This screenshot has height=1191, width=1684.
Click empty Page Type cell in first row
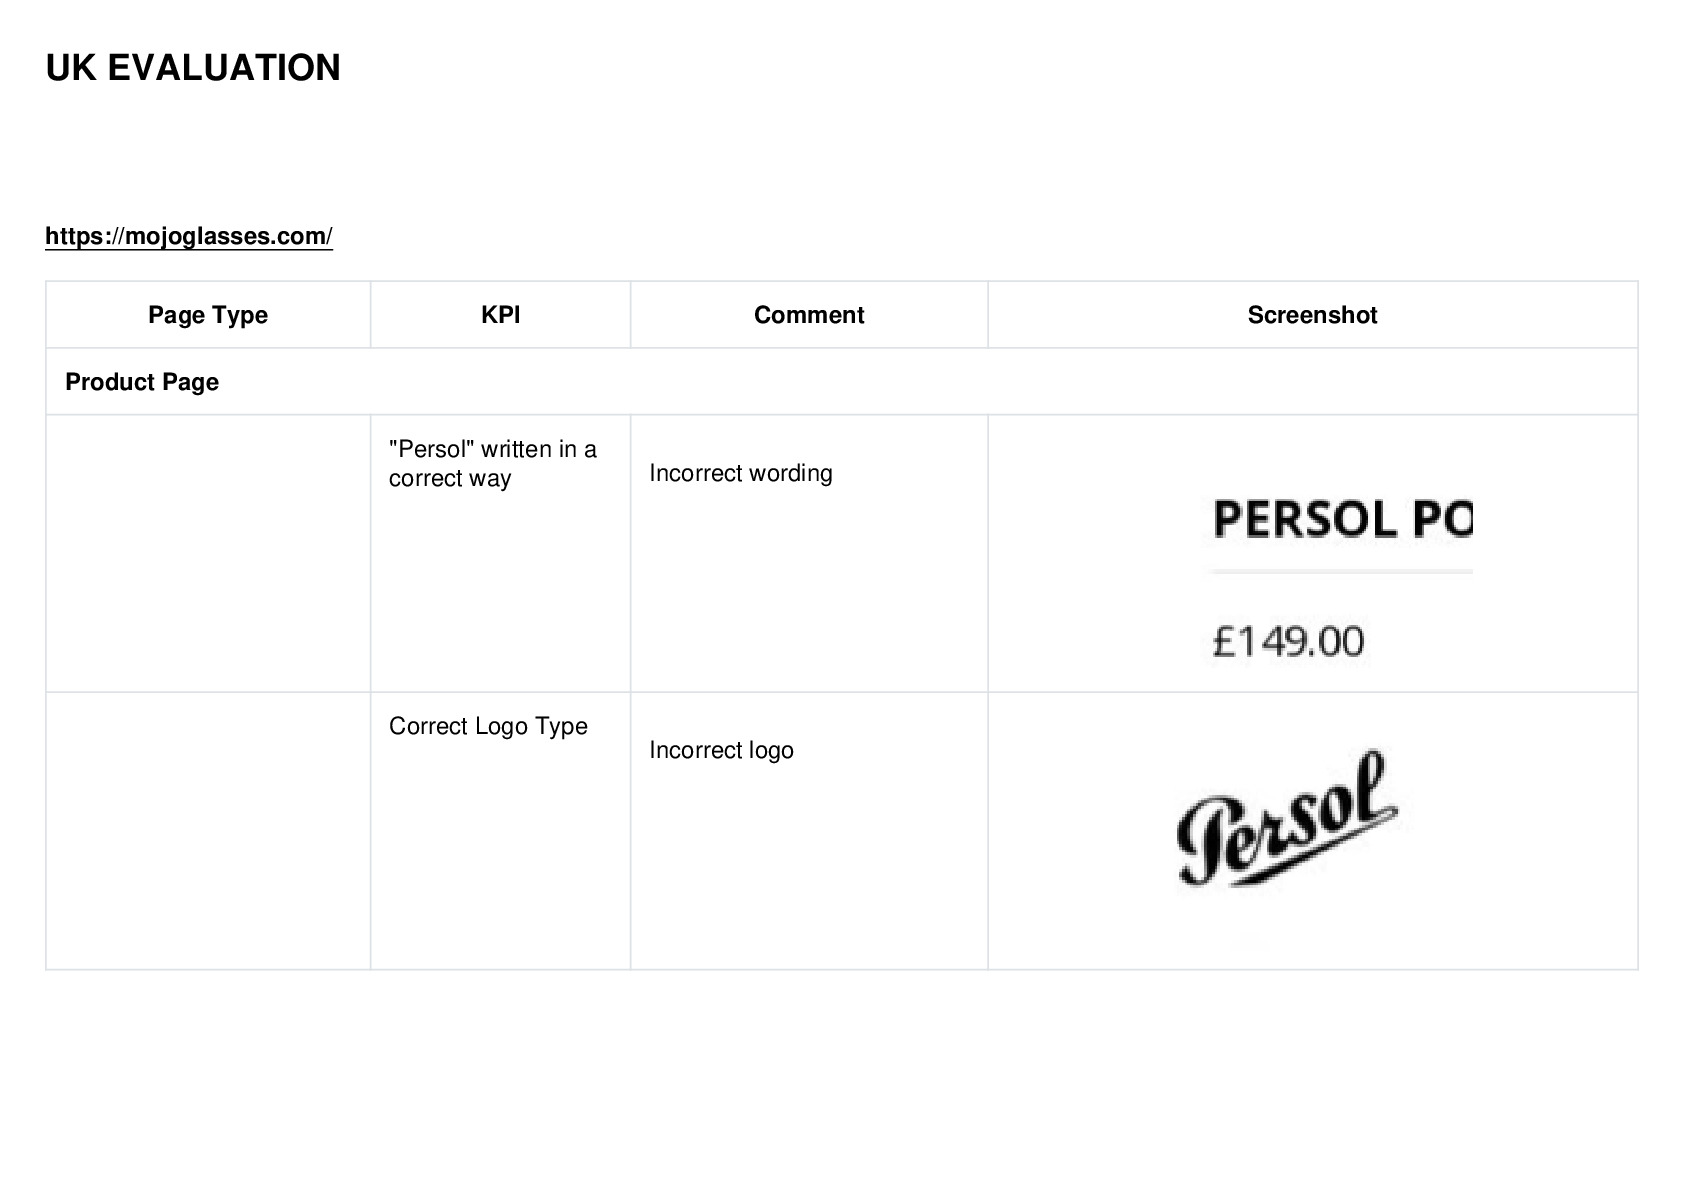point(208,553)
